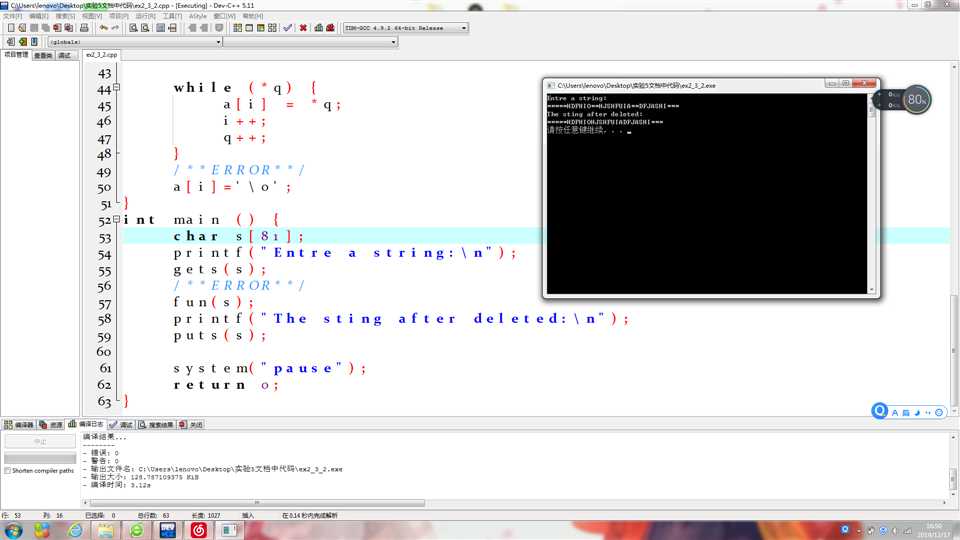The height and width of the screenshot is (540, 960).
Task: Create a new source file via toolbar icon
Action: [10, 28]
